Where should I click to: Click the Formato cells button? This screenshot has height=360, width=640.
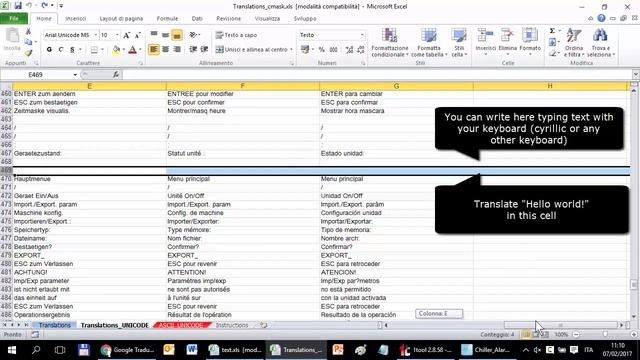coord(530,42)
